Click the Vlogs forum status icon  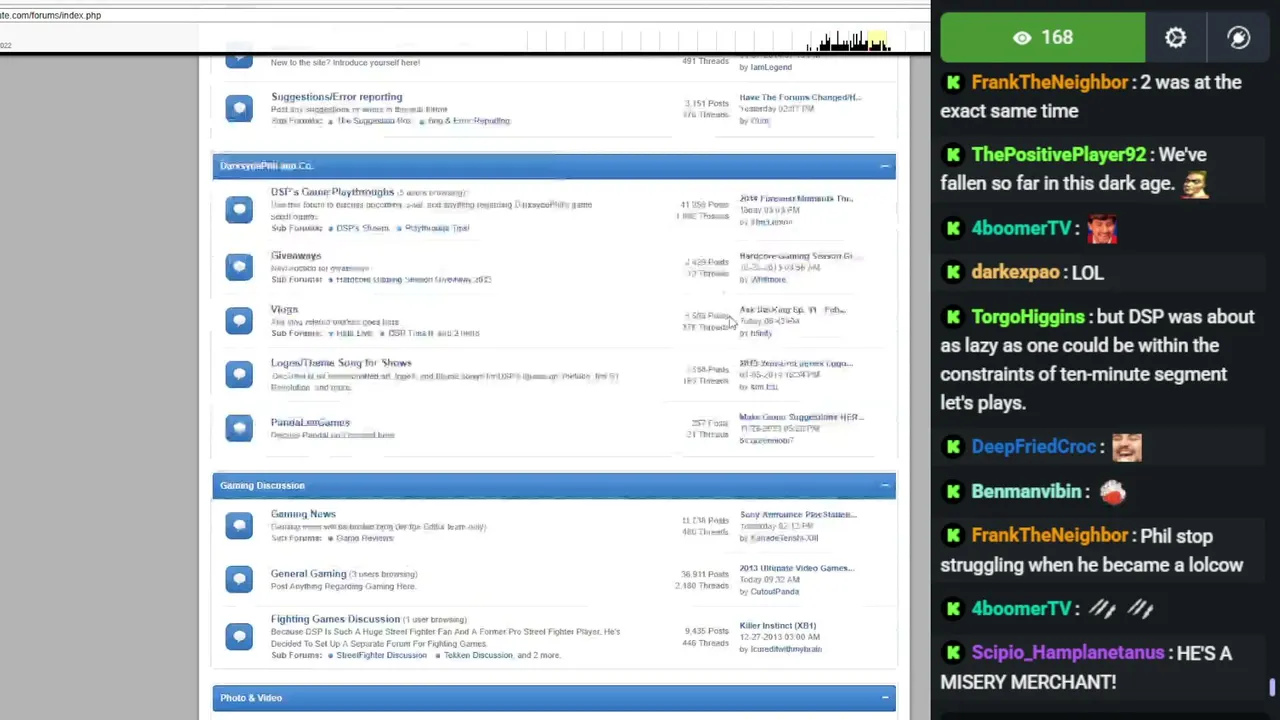[239, 320]
